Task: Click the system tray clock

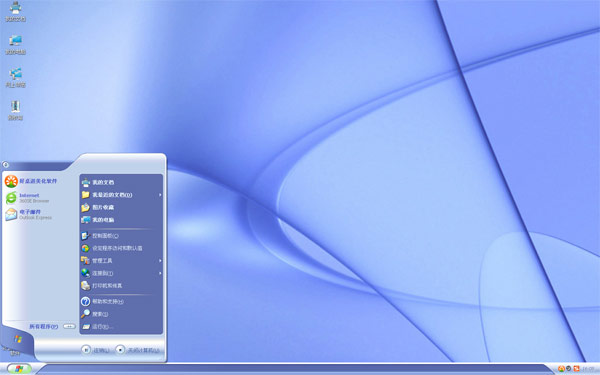Action: [589, 369]
